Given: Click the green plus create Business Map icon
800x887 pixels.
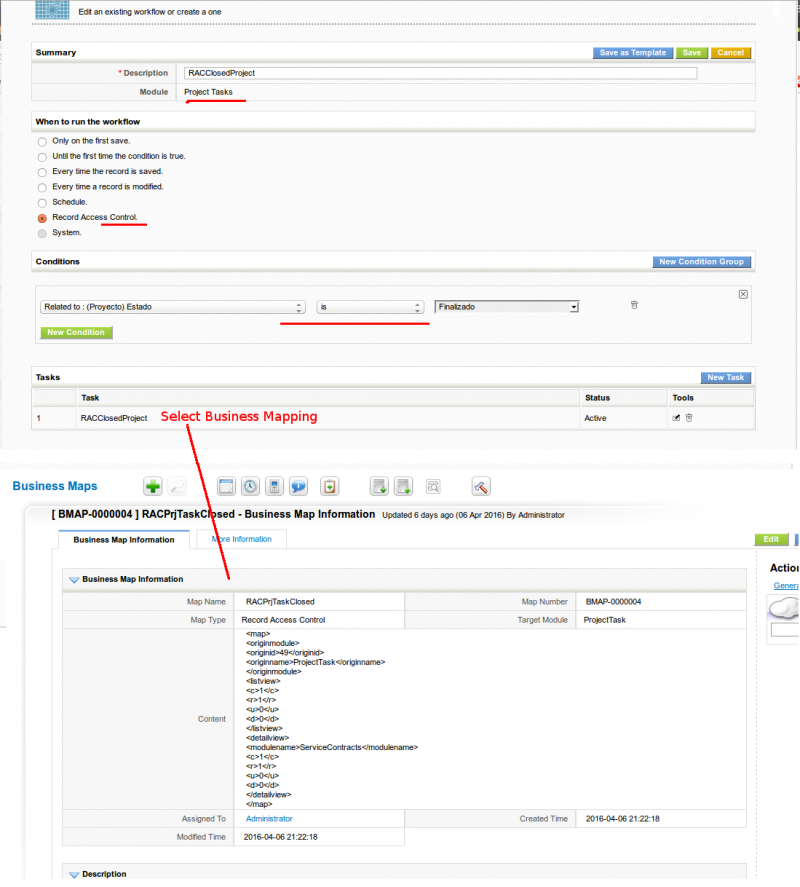Looking at the screenshot, I should coord(153,486).
